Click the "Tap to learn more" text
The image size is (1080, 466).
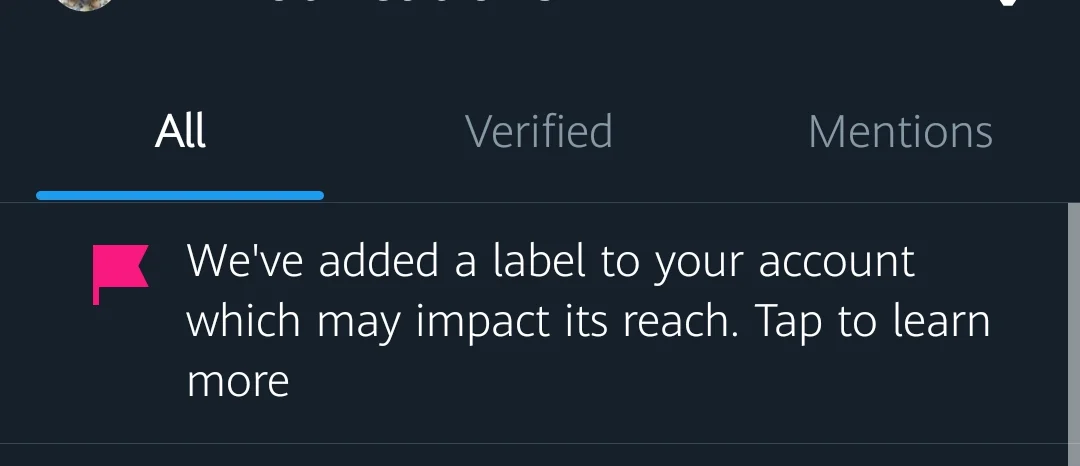(x=872, y=322)
